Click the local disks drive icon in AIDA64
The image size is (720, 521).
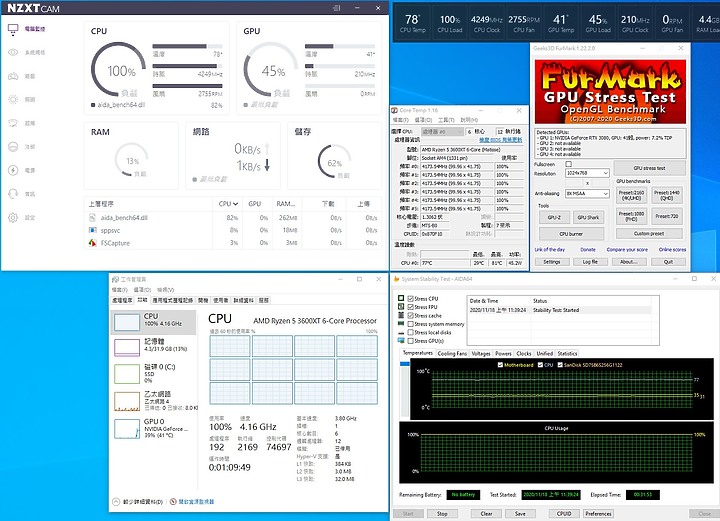[x=401, y=332]
